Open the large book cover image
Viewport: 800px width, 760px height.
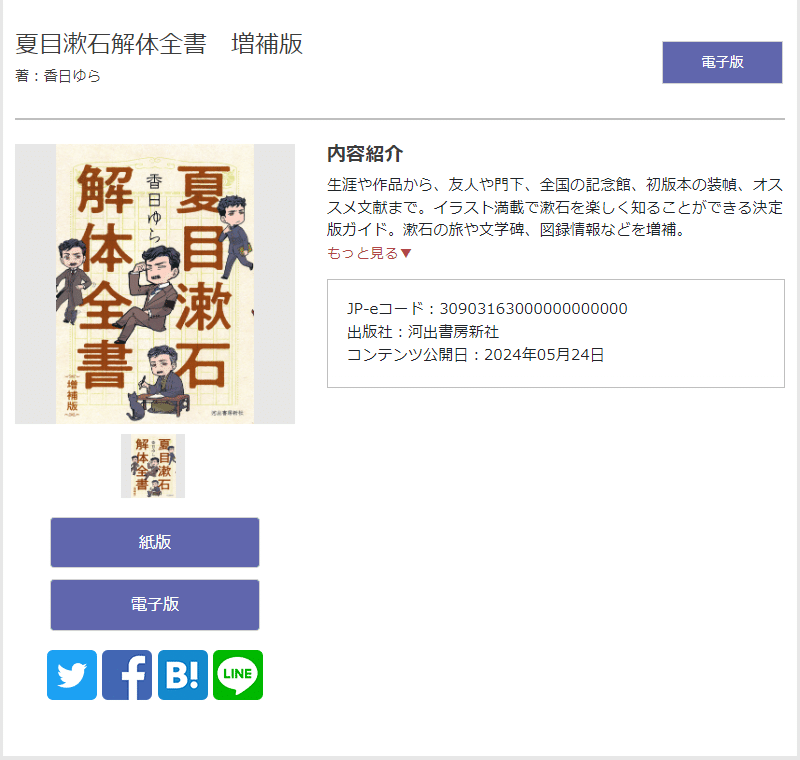(155, 284)
